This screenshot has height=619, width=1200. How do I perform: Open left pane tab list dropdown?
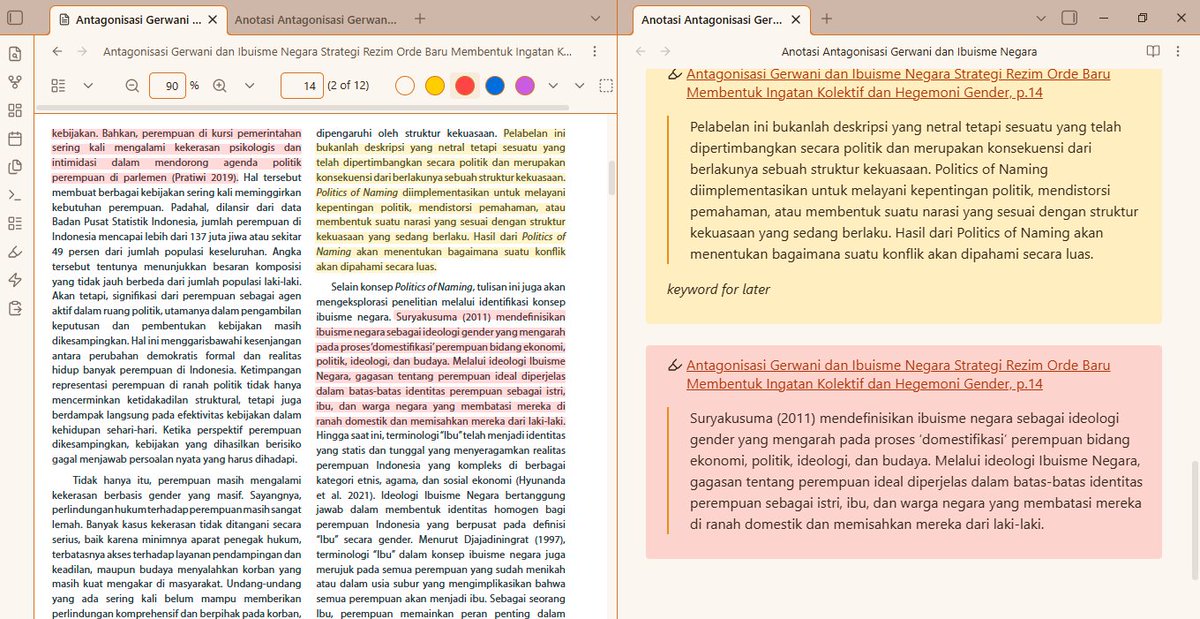click(x=596, y=19)
